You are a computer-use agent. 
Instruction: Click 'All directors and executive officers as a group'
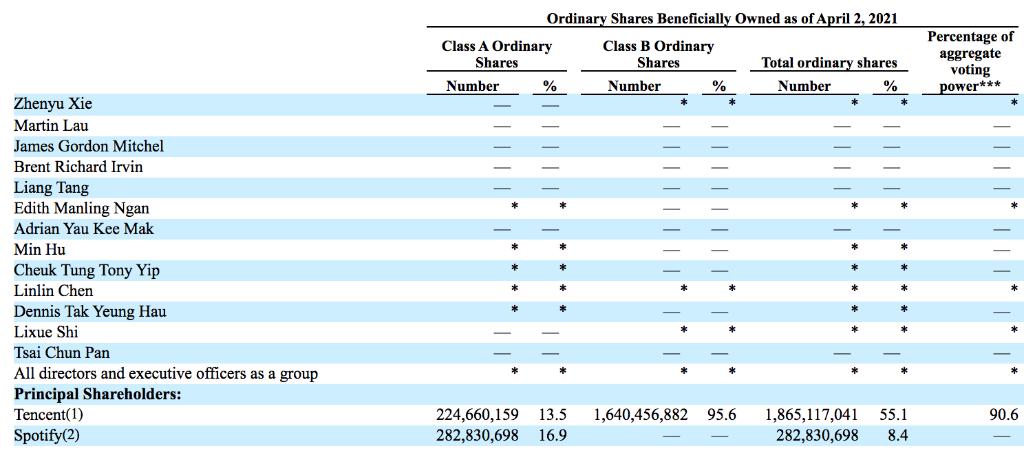(165, 373)
